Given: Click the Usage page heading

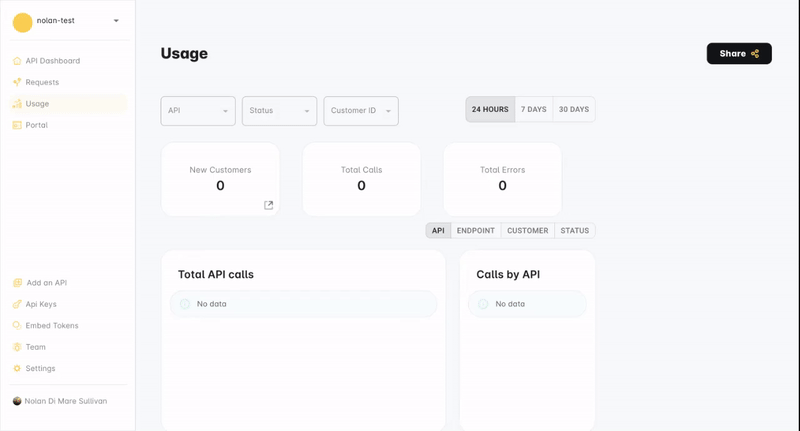Looking at the screenshot, I should click(x=184, y=54).
